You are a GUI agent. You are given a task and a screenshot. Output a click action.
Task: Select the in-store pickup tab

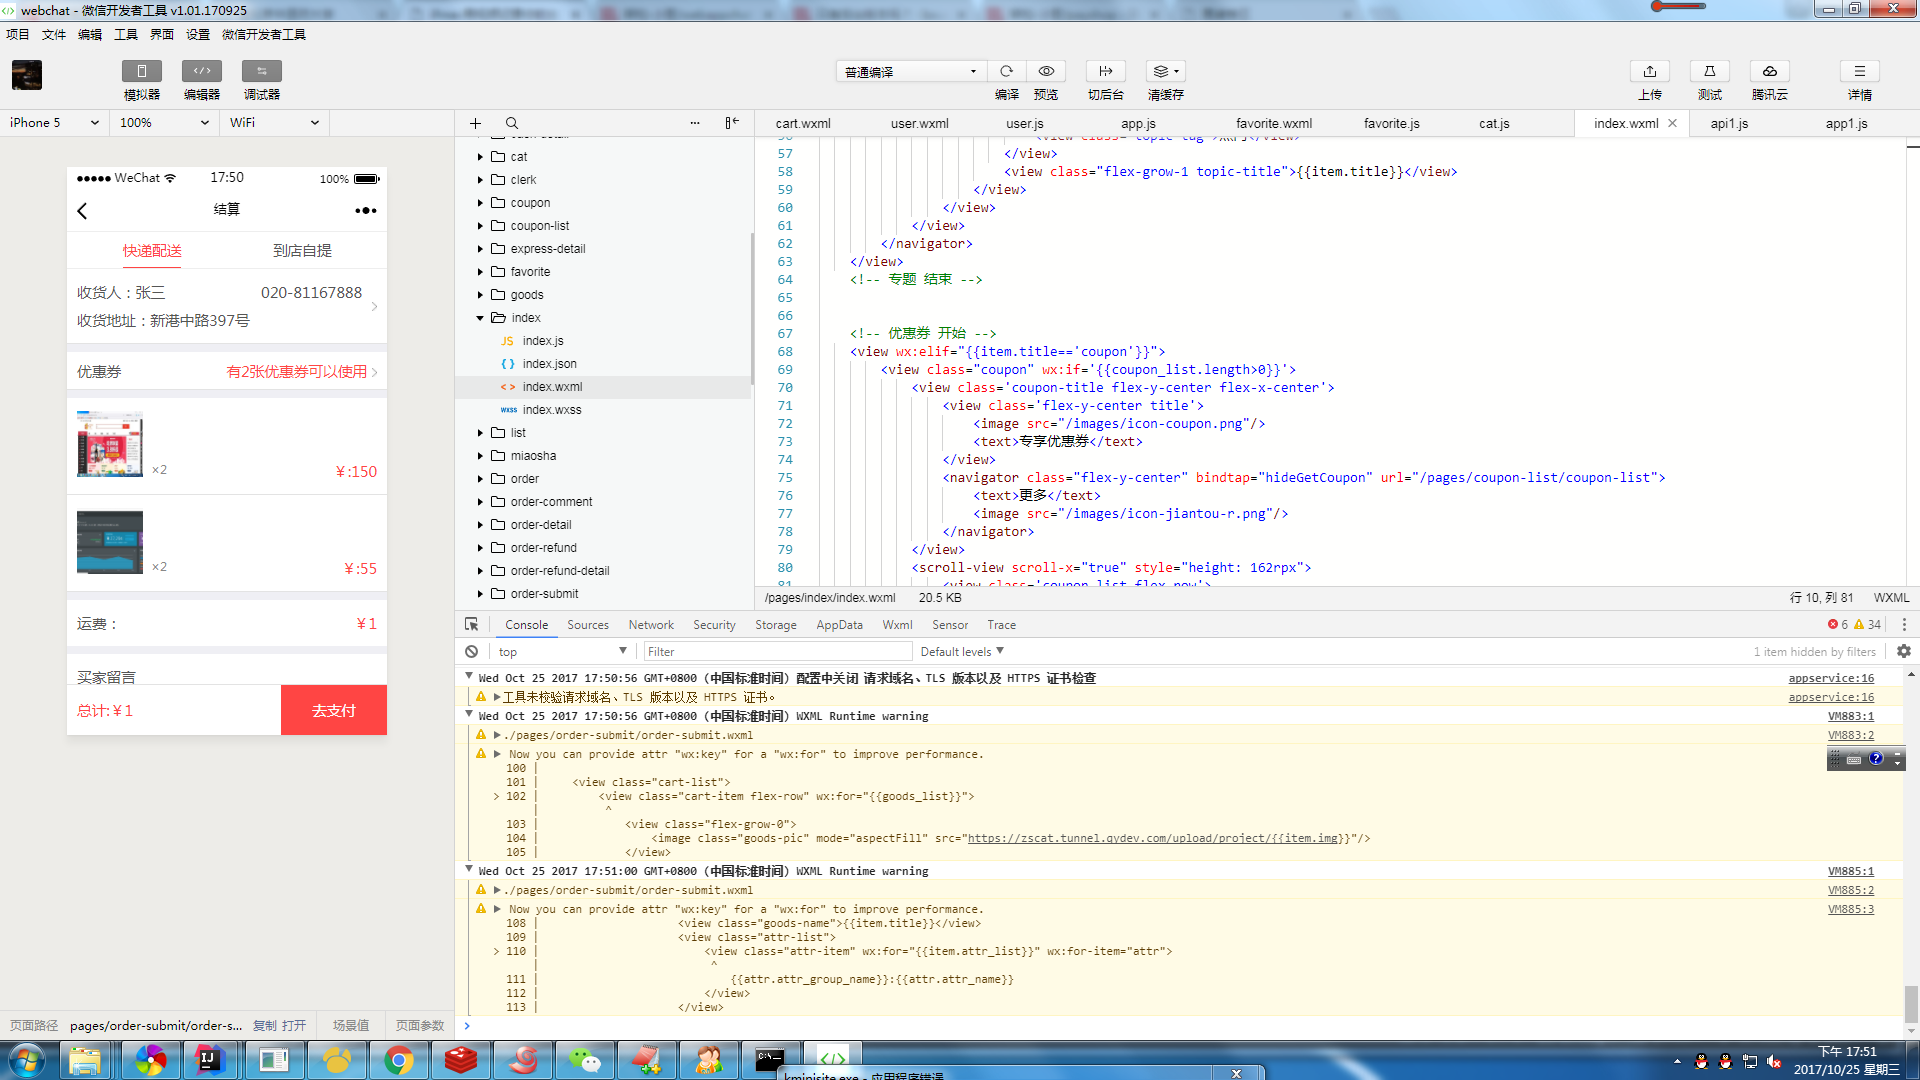point(302,251)
